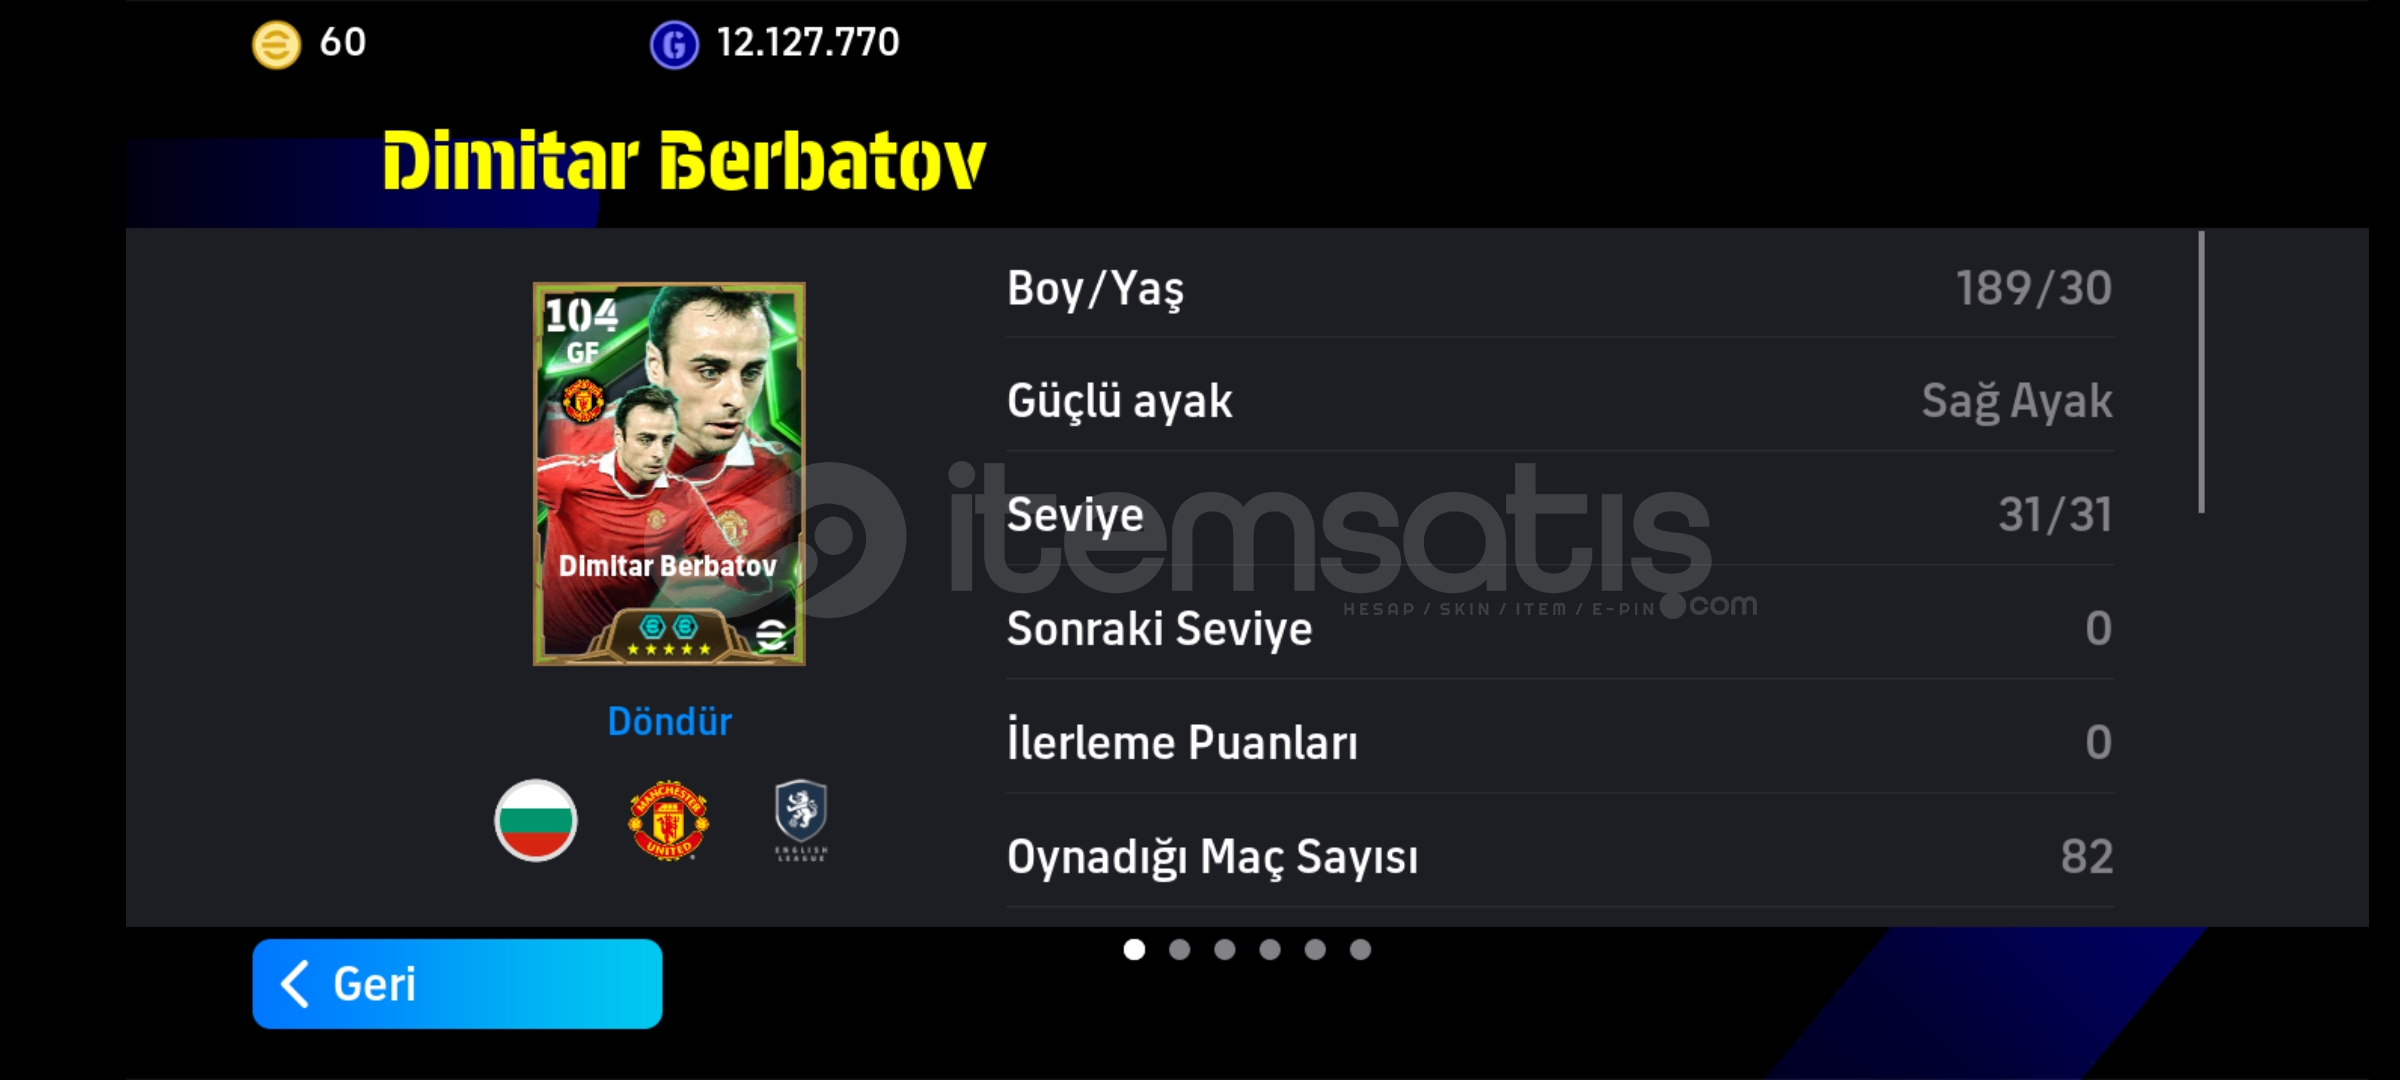Viewport: 2400px width, 1080px height.
Task: Tap the Manchester United crest on the card
Action: pyautogui.click(x=583, y=401)
